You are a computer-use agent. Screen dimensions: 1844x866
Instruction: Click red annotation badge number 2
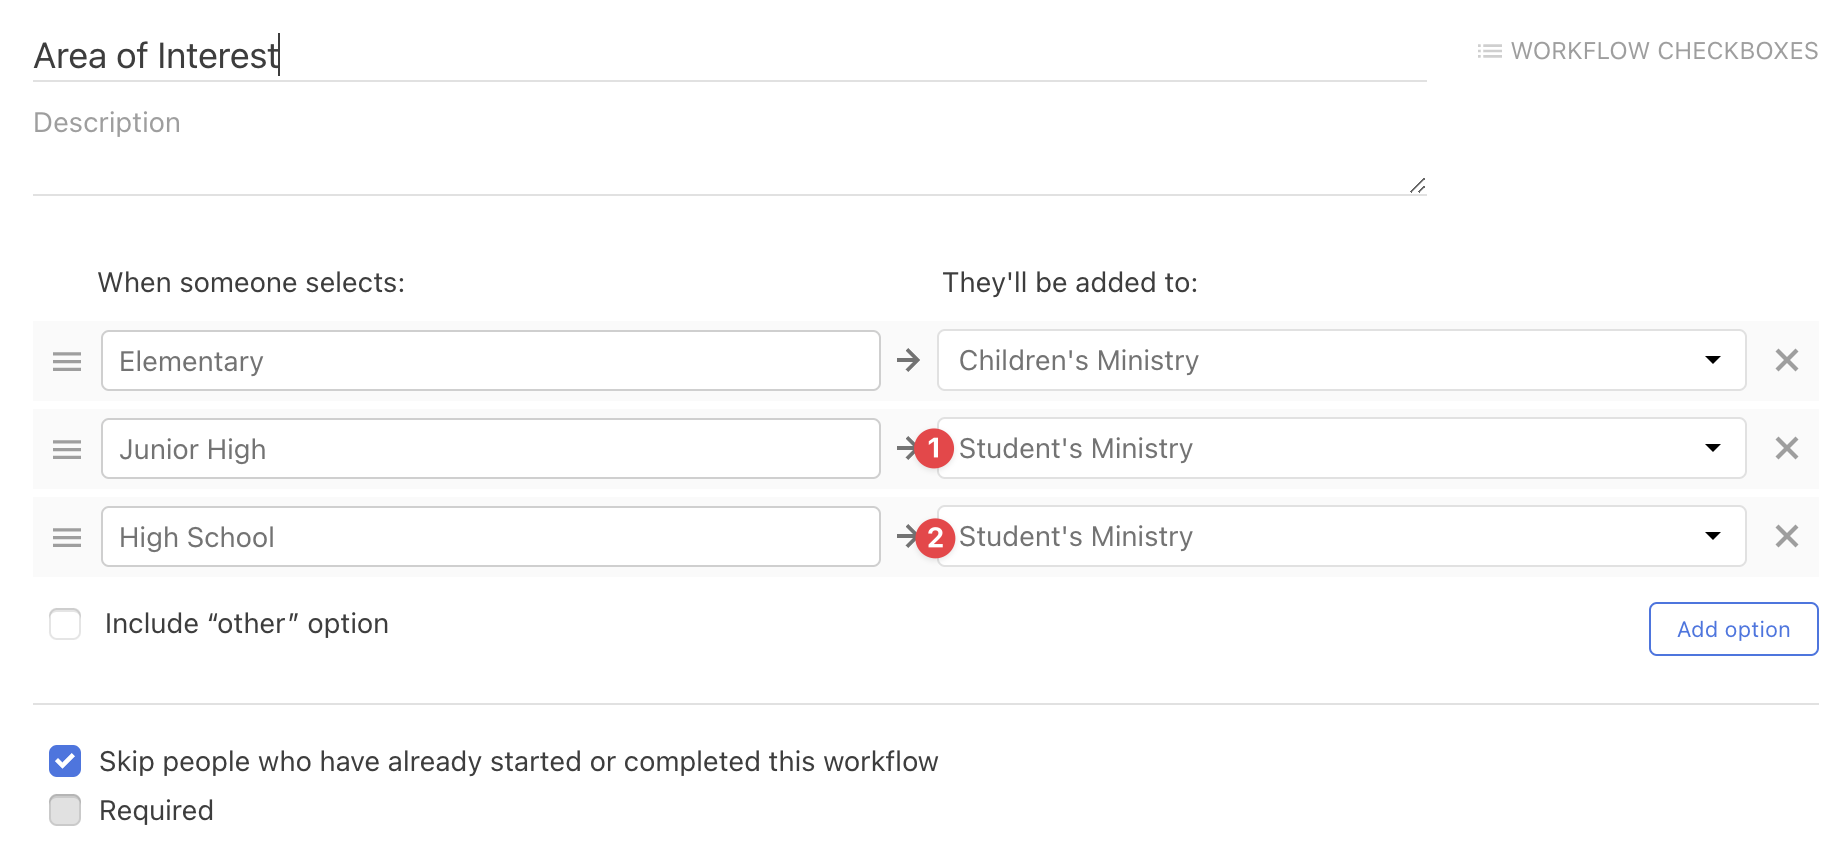pyautogui.click(x=934, y=537)
